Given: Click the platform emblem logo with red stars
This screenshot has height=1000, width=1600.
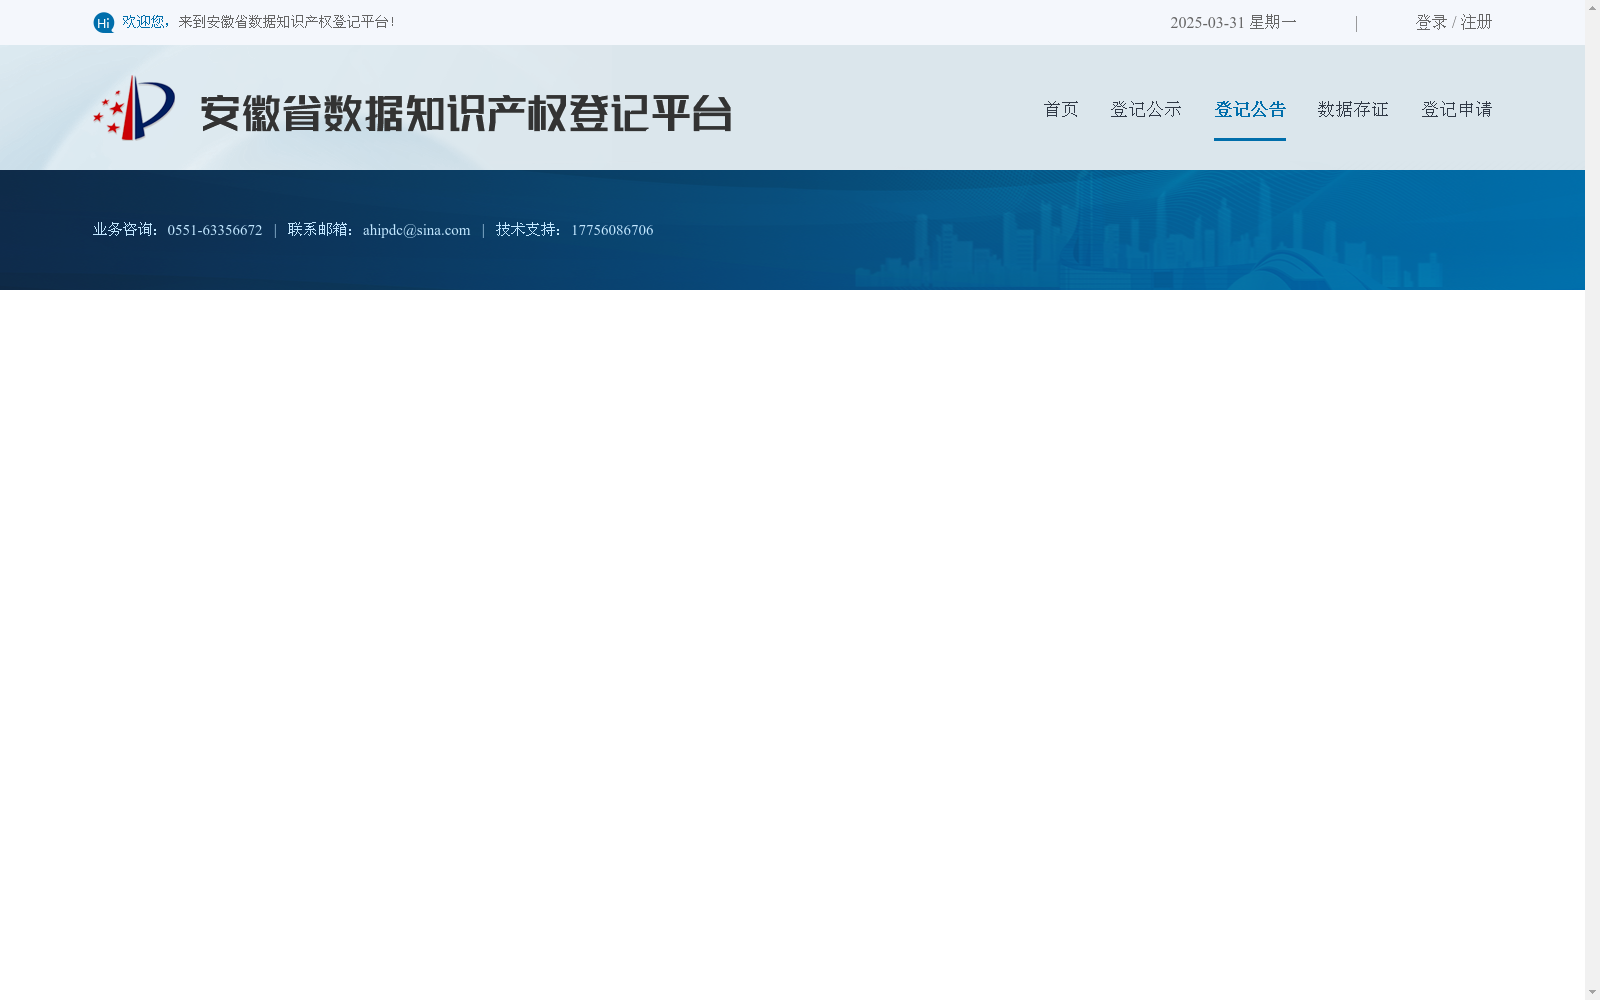Looking at the screenshot, I should (134, 108).
